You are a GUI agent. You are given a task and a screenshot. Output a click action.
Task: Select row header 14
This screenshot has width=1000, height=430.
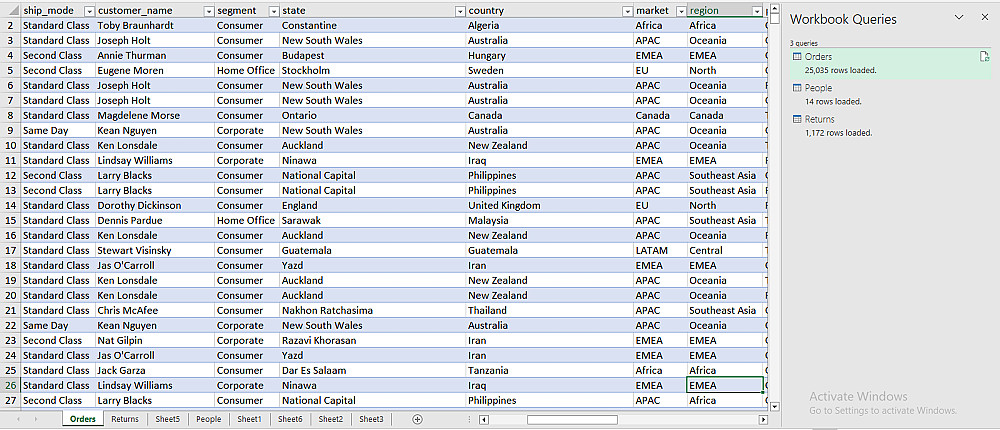tap(10, 205)
